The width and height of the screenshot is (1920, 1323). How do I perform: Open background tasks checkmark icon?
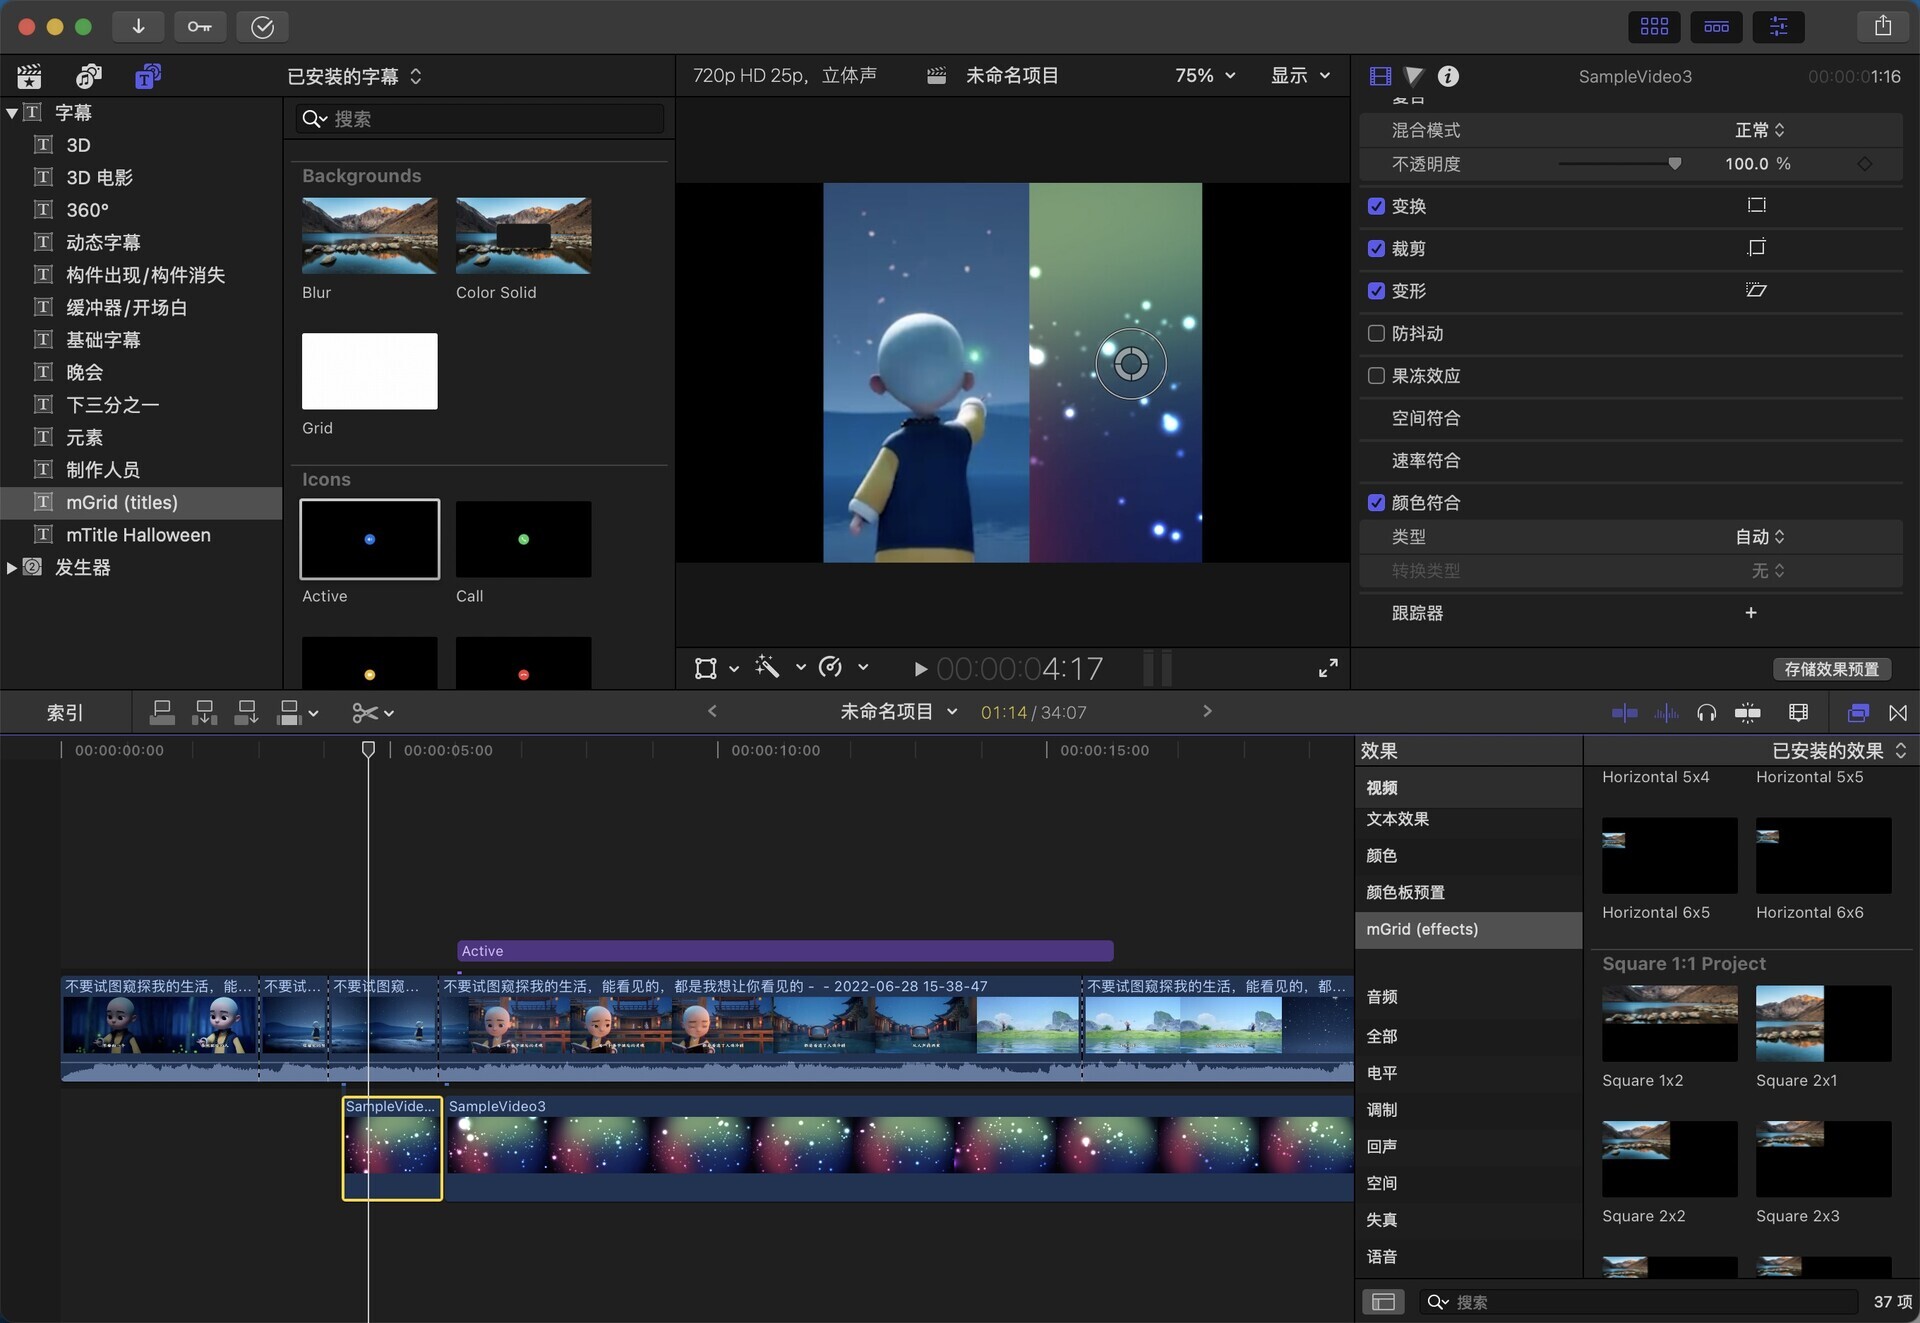pyautogui.click(x=262, y=26)
